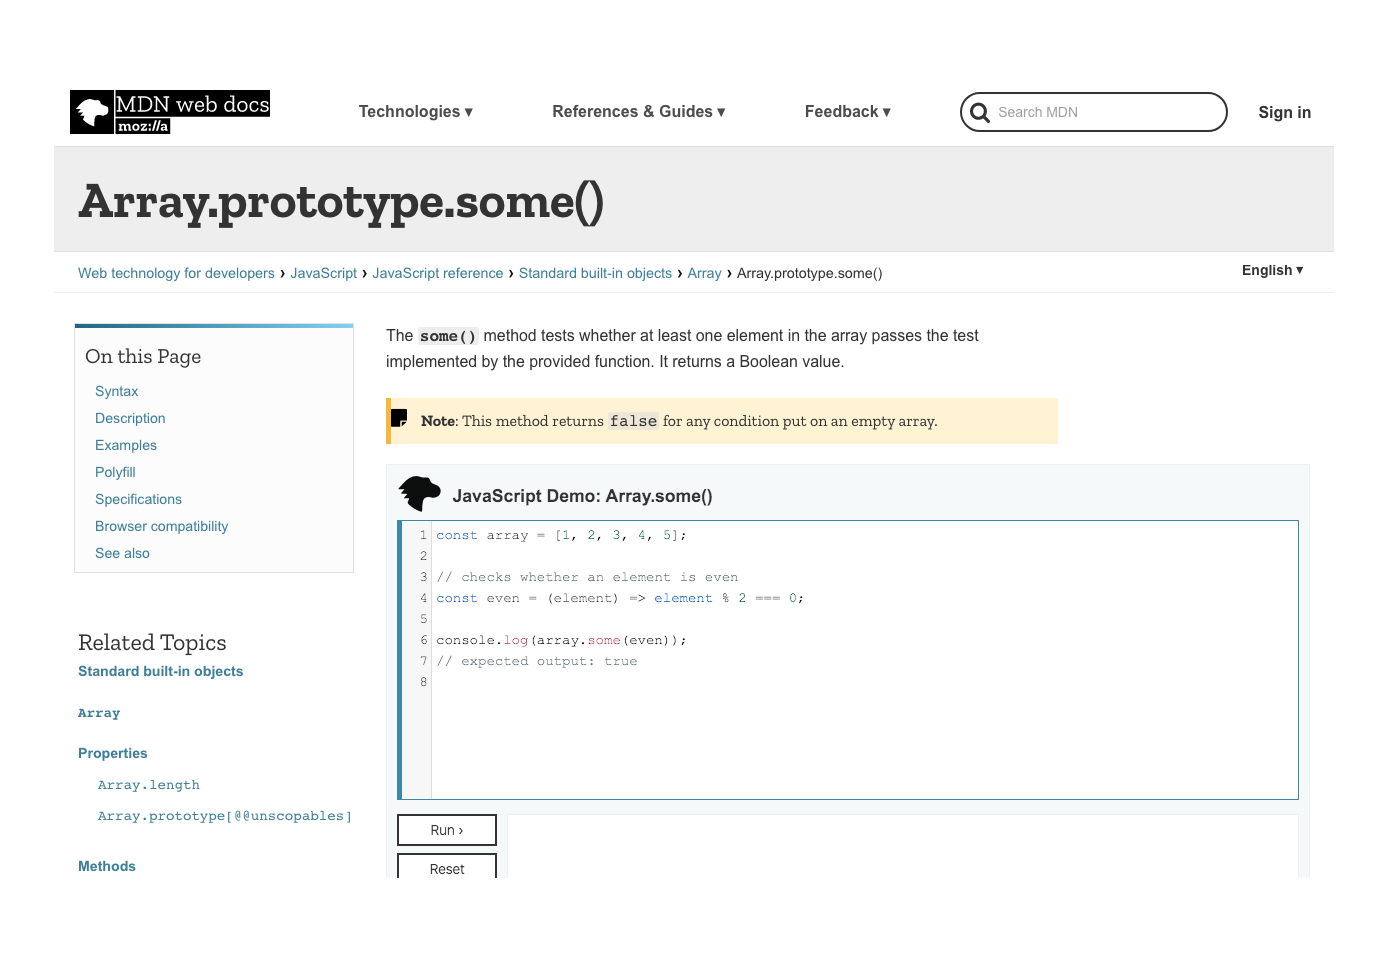Click the Sign in link

tap(1285, 112)
